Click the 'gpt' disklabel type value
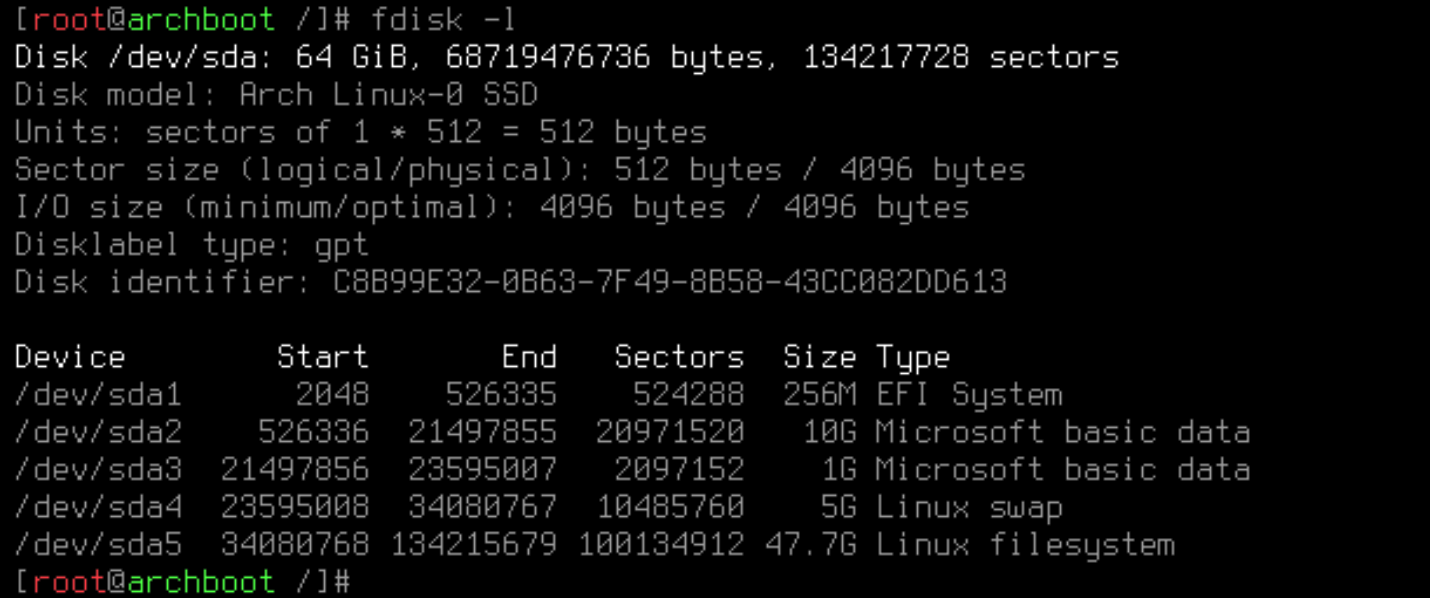 (x=341, y=245)
